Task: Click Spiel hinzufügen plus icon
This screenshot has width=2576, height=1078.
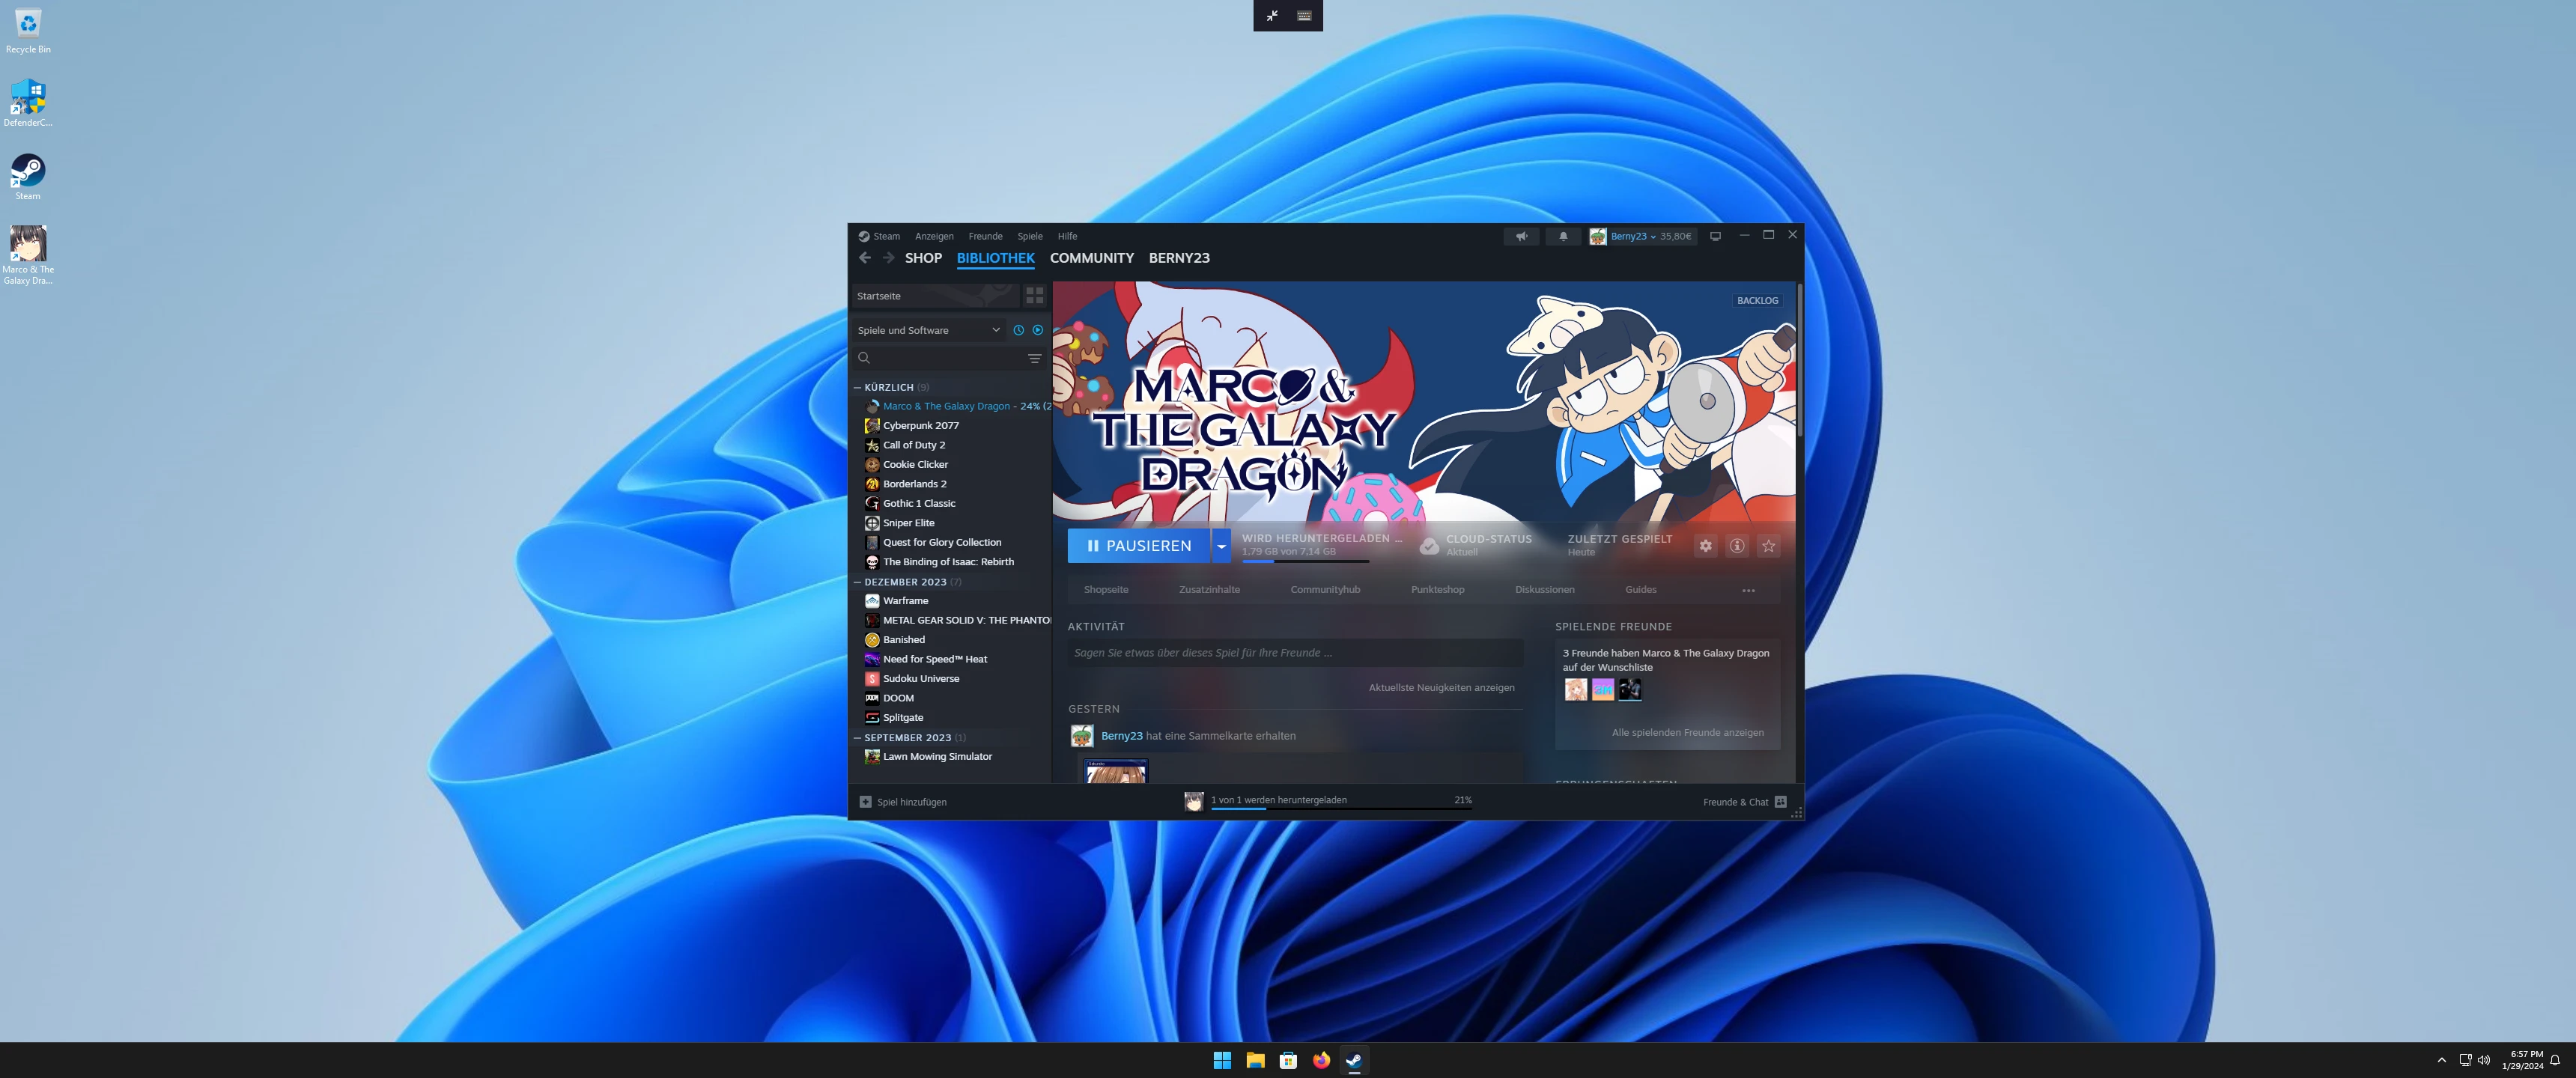Action: pos(865,802)
